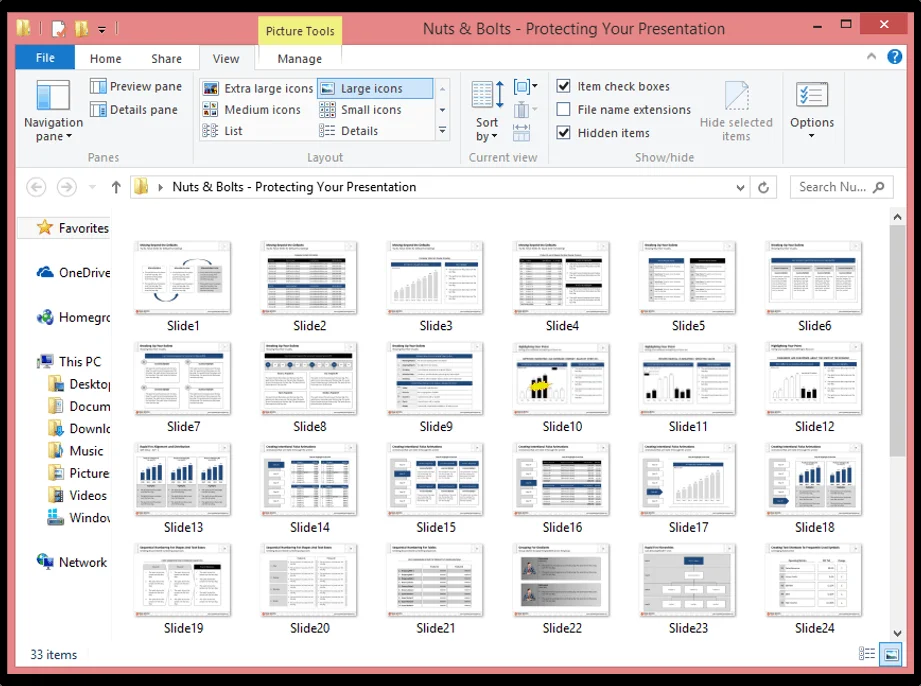Select Homegroup in the navigation pane
The width and height of the screenshot is (921, 686).
tap(73, 317)
